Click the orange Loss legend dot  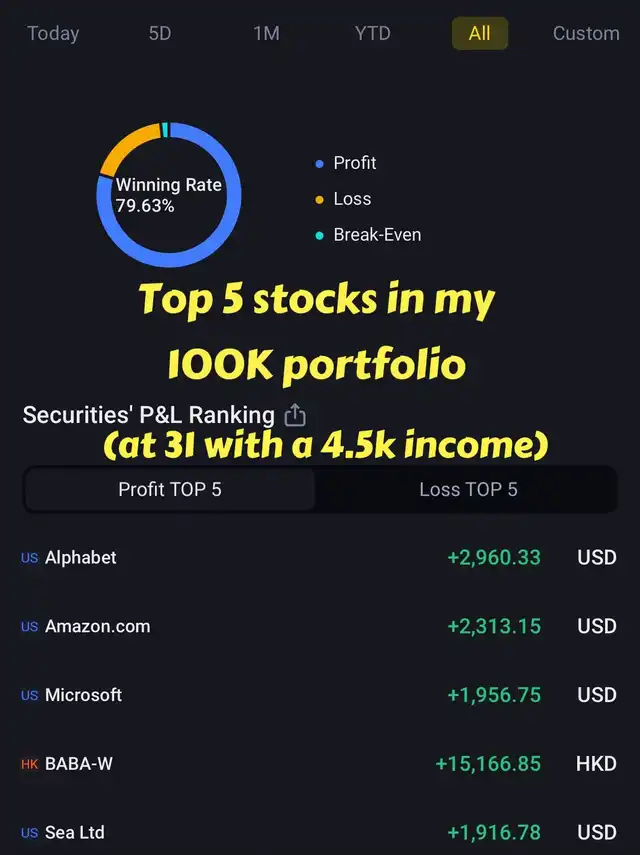pyautogui.click(x=319, y=200)
